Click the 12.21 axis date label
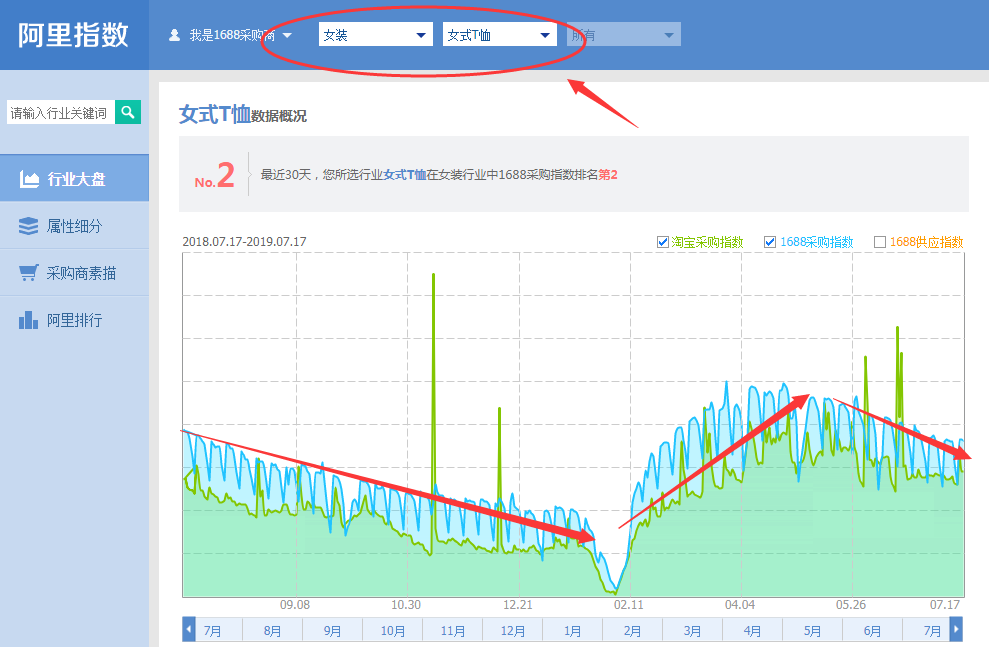This screenshot has height=647, width=989. point(517,605)
